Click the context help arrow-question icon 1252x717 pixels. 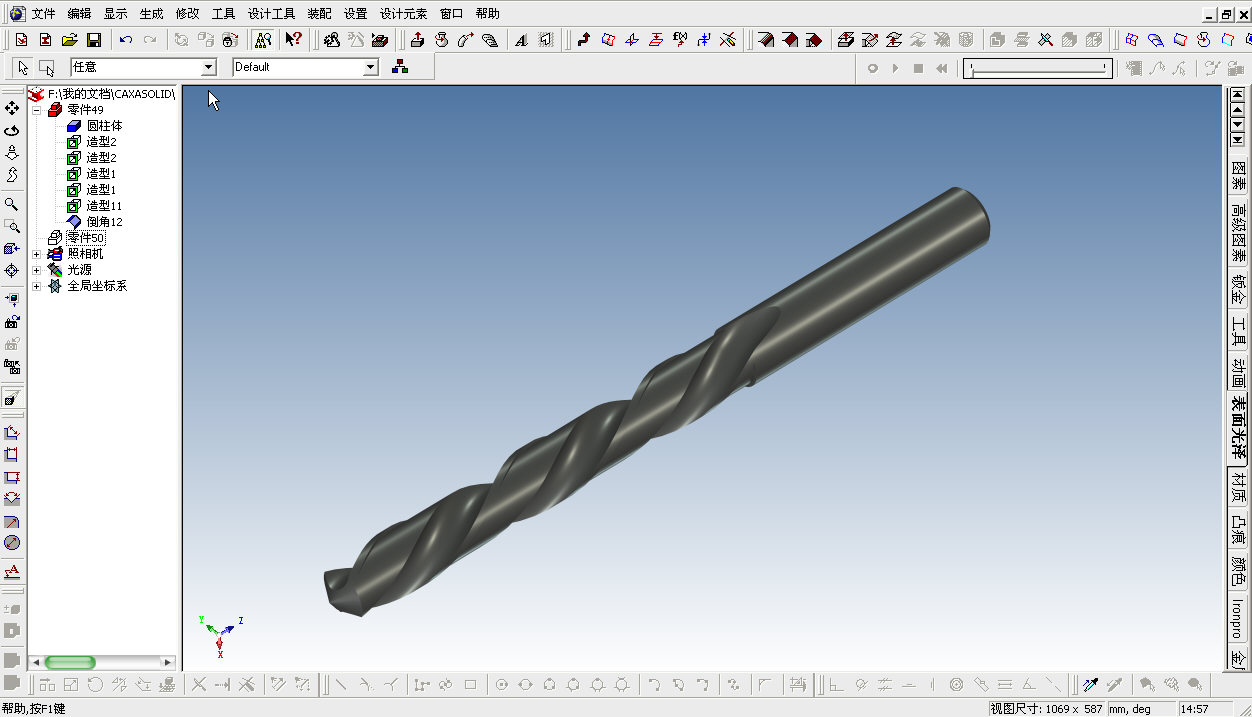[x=293, y=40]
